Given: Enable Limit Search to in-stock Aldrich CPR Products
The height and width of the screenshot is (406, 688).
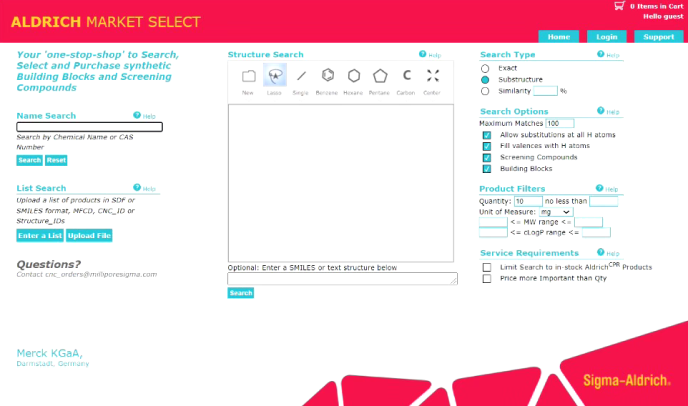Looking at the screenshot, I should tap(487, 267).
